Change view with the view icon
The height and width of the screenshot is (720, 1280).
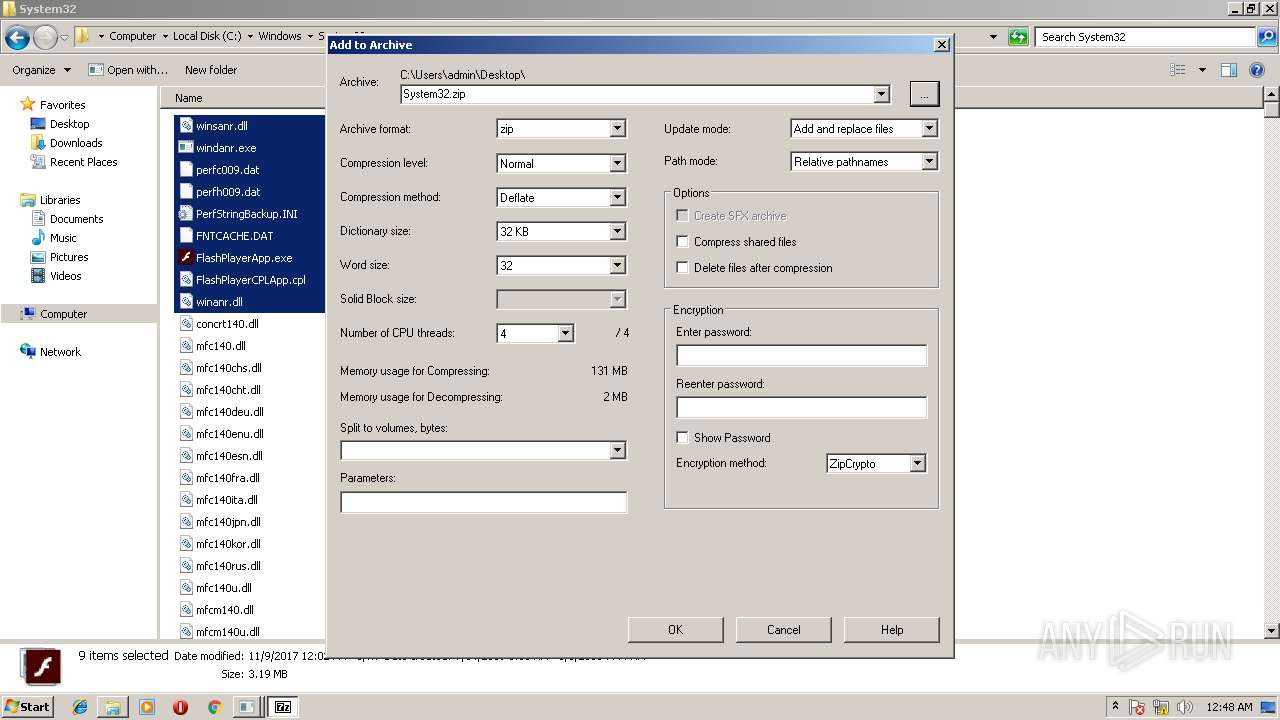1178,70
